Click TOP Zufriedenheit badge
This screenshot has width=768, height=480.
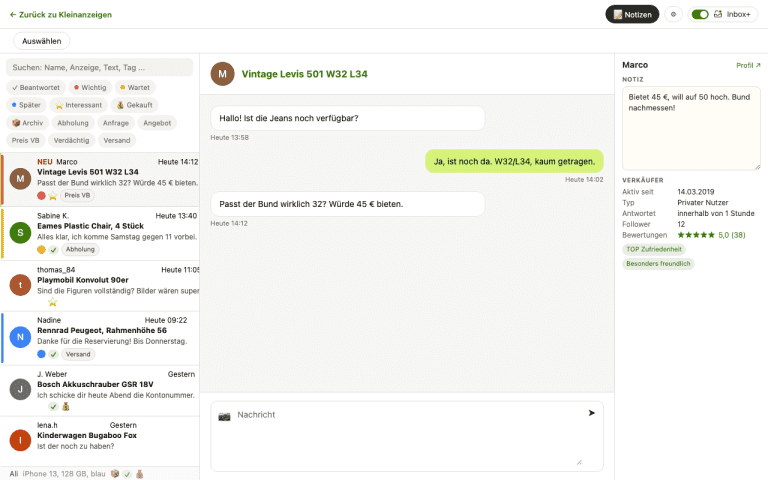[x=654, y=249]
